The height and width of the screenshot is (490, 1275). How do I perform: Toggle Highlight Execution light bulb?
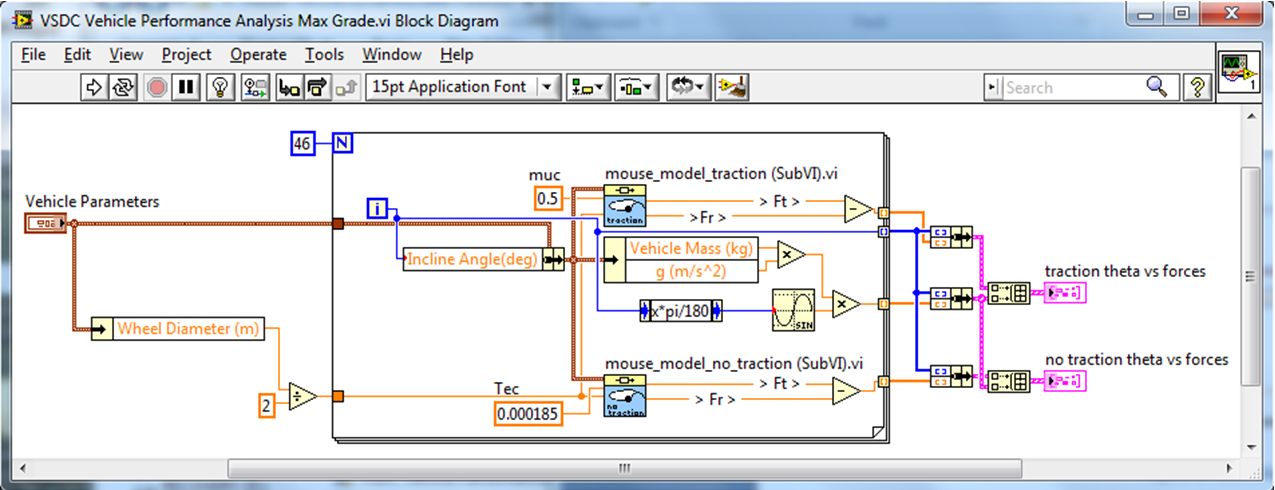tap(219, 87)
